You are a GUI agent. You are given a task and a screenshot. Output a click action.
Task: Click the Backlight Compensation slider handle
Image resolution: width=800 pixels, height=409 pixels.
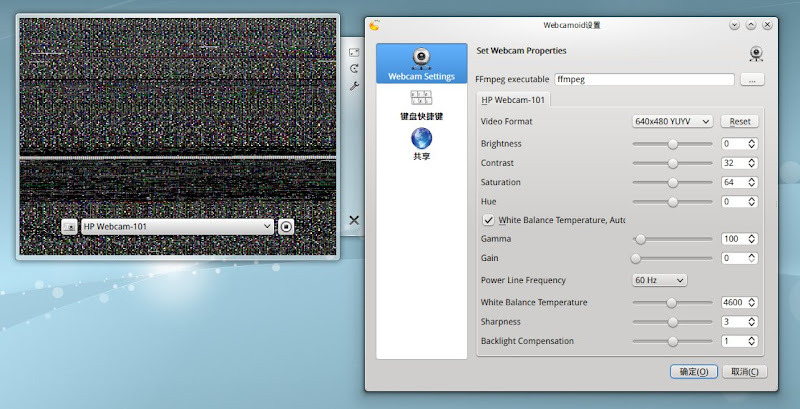point(673,341)
